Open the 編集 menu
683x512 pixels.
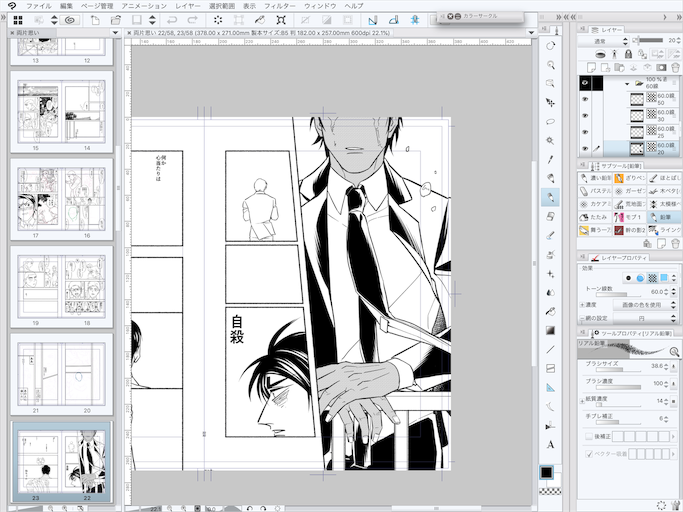click(67, 6)
